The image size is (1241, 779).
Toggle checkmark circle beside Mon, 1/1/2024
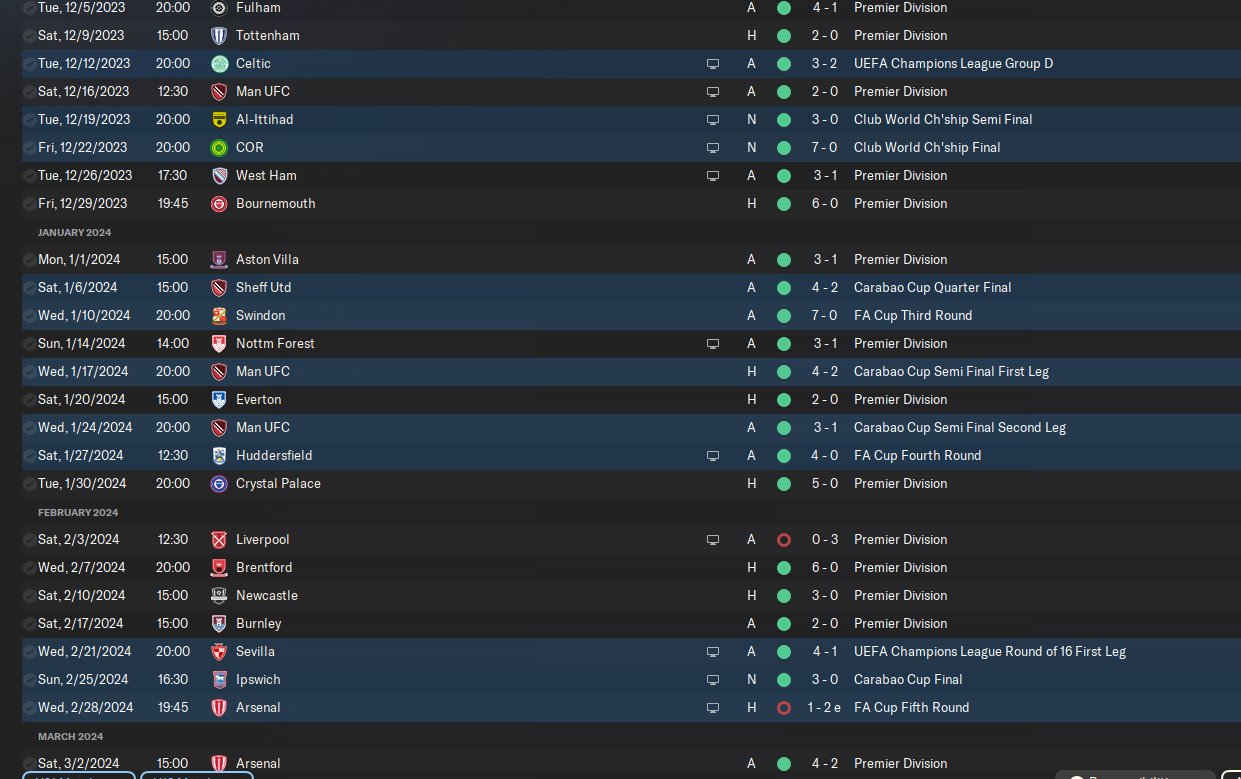click(28, 259)
